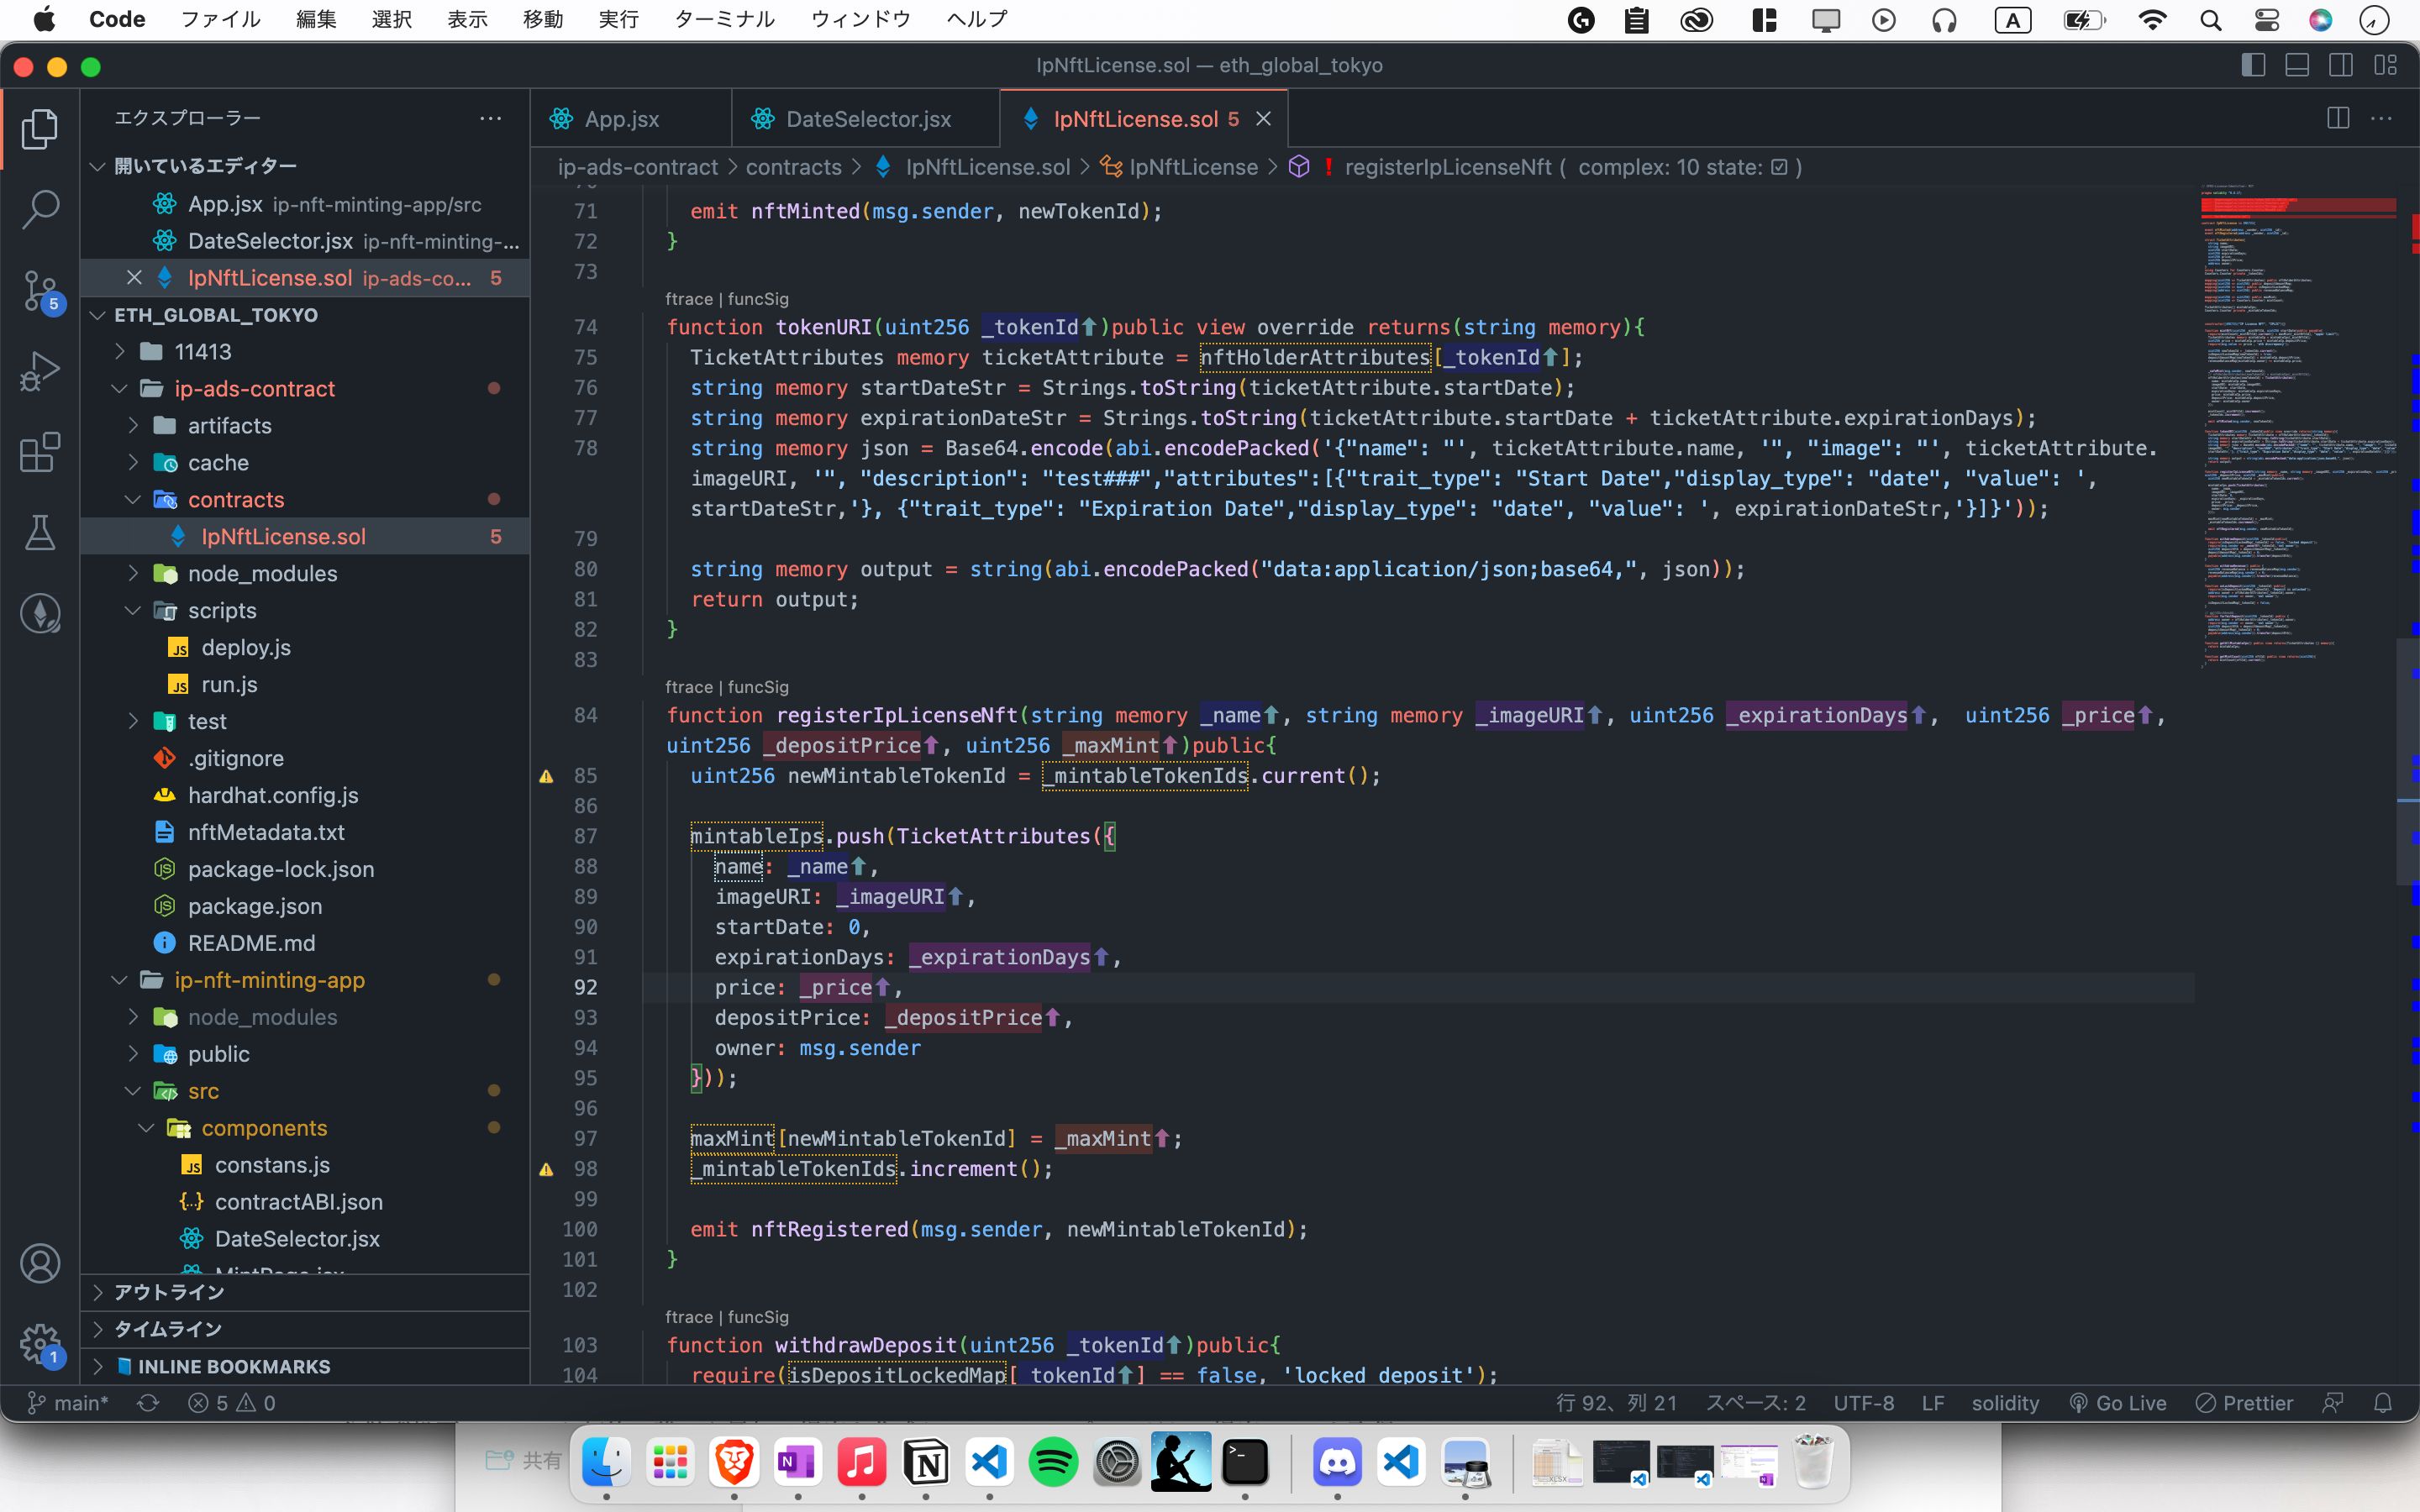Change encoding UTF-8 in status bar
This screenshot has width=2420, height=1512.
1864,1403
